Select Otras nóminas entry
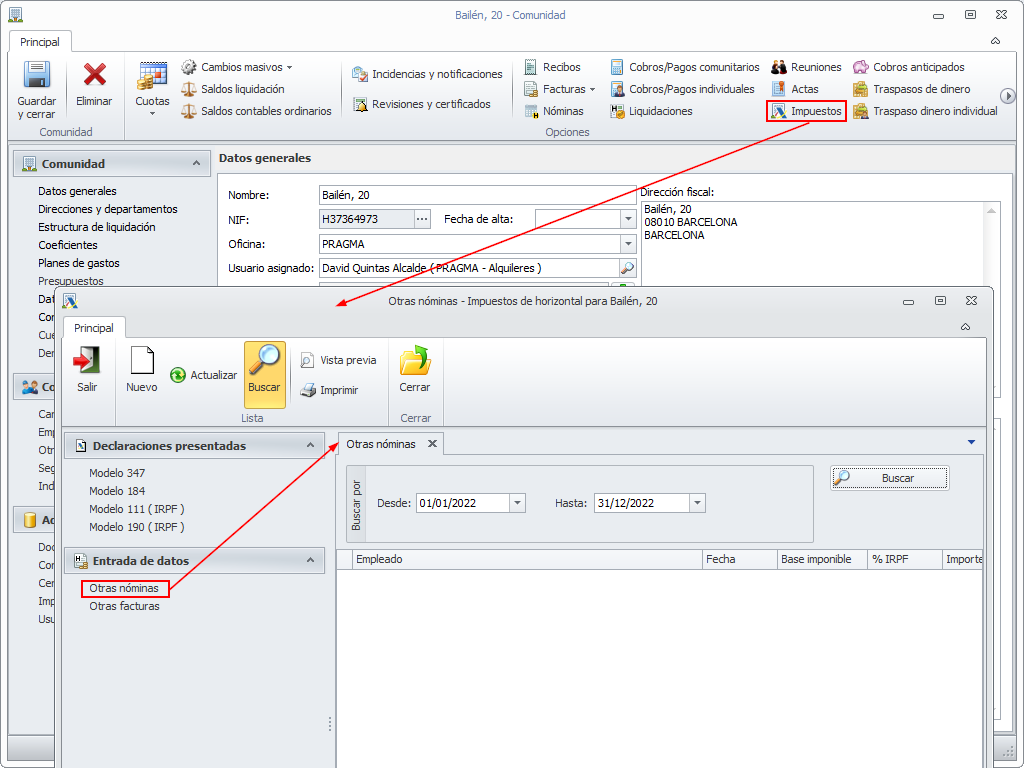Viewport: 1024px width, 768px height. [124, 588]
